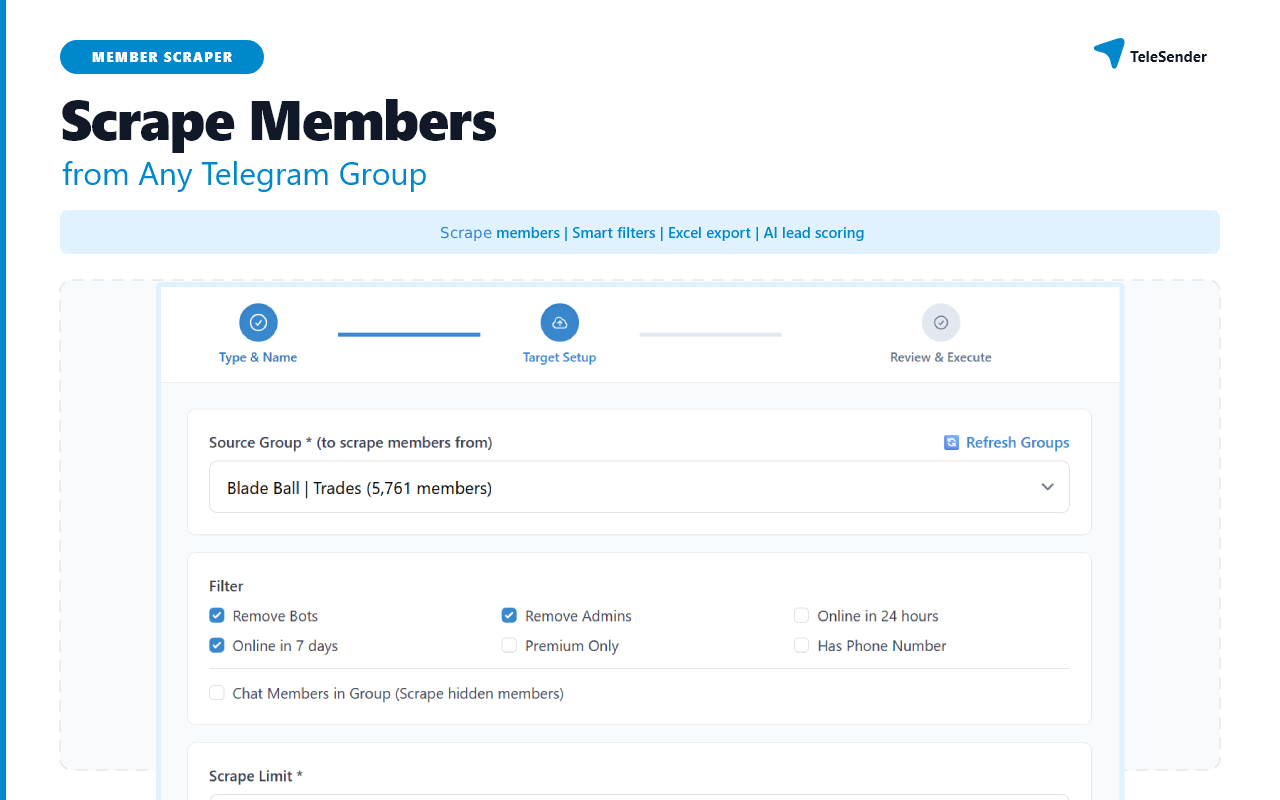
Task: Jump to the Review & Execute step
Action: pyautogui.click(x=941, y=357)
